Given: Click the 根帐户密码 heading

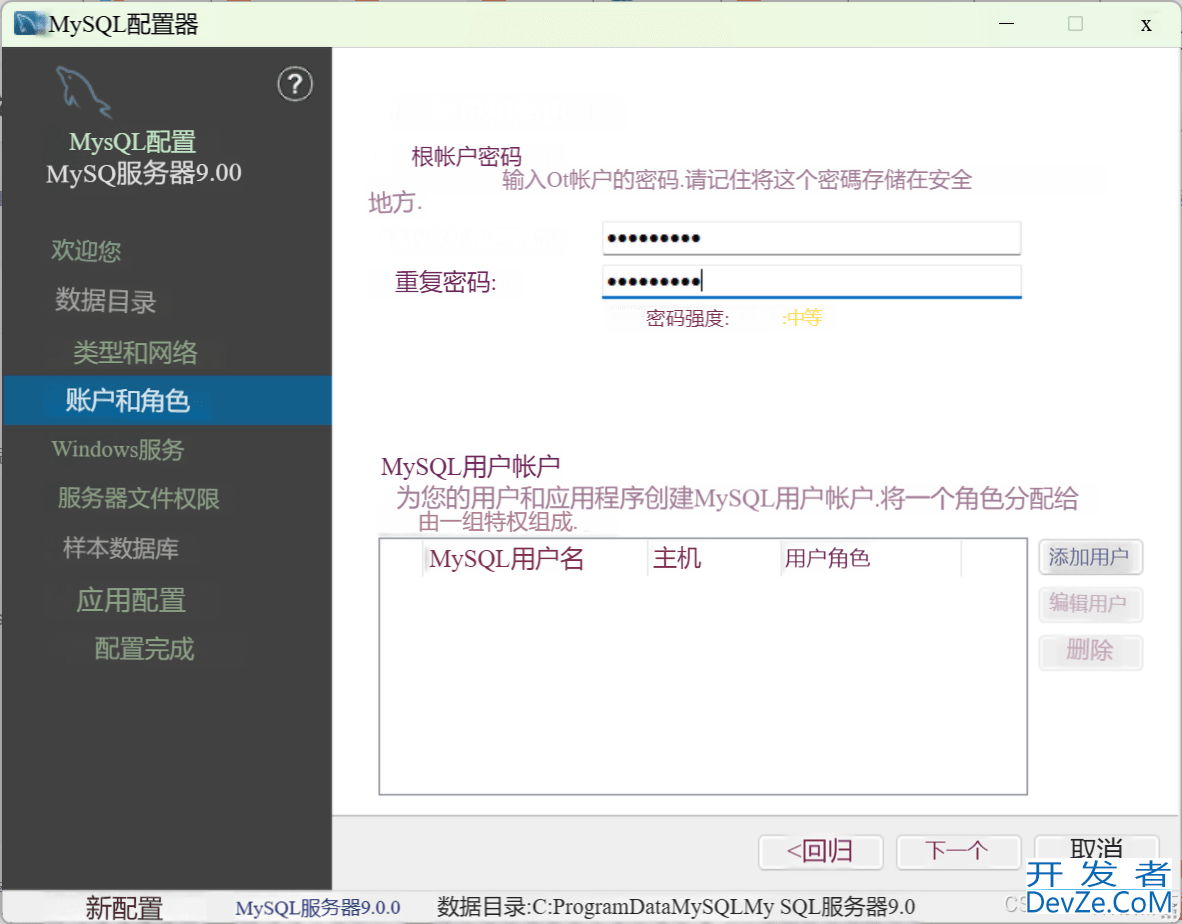Looking at the screenshot, I should (x=467, y=157).
